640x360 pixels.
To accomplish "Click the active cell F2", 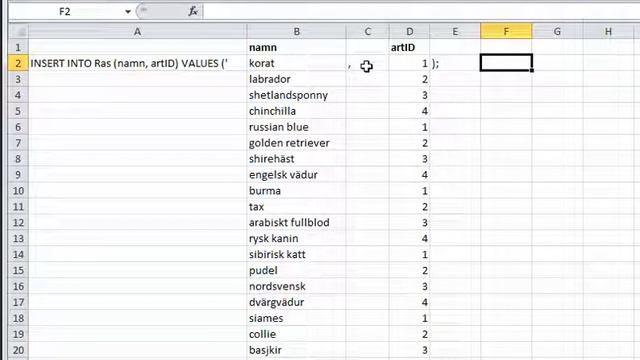I will click(506, 63).
